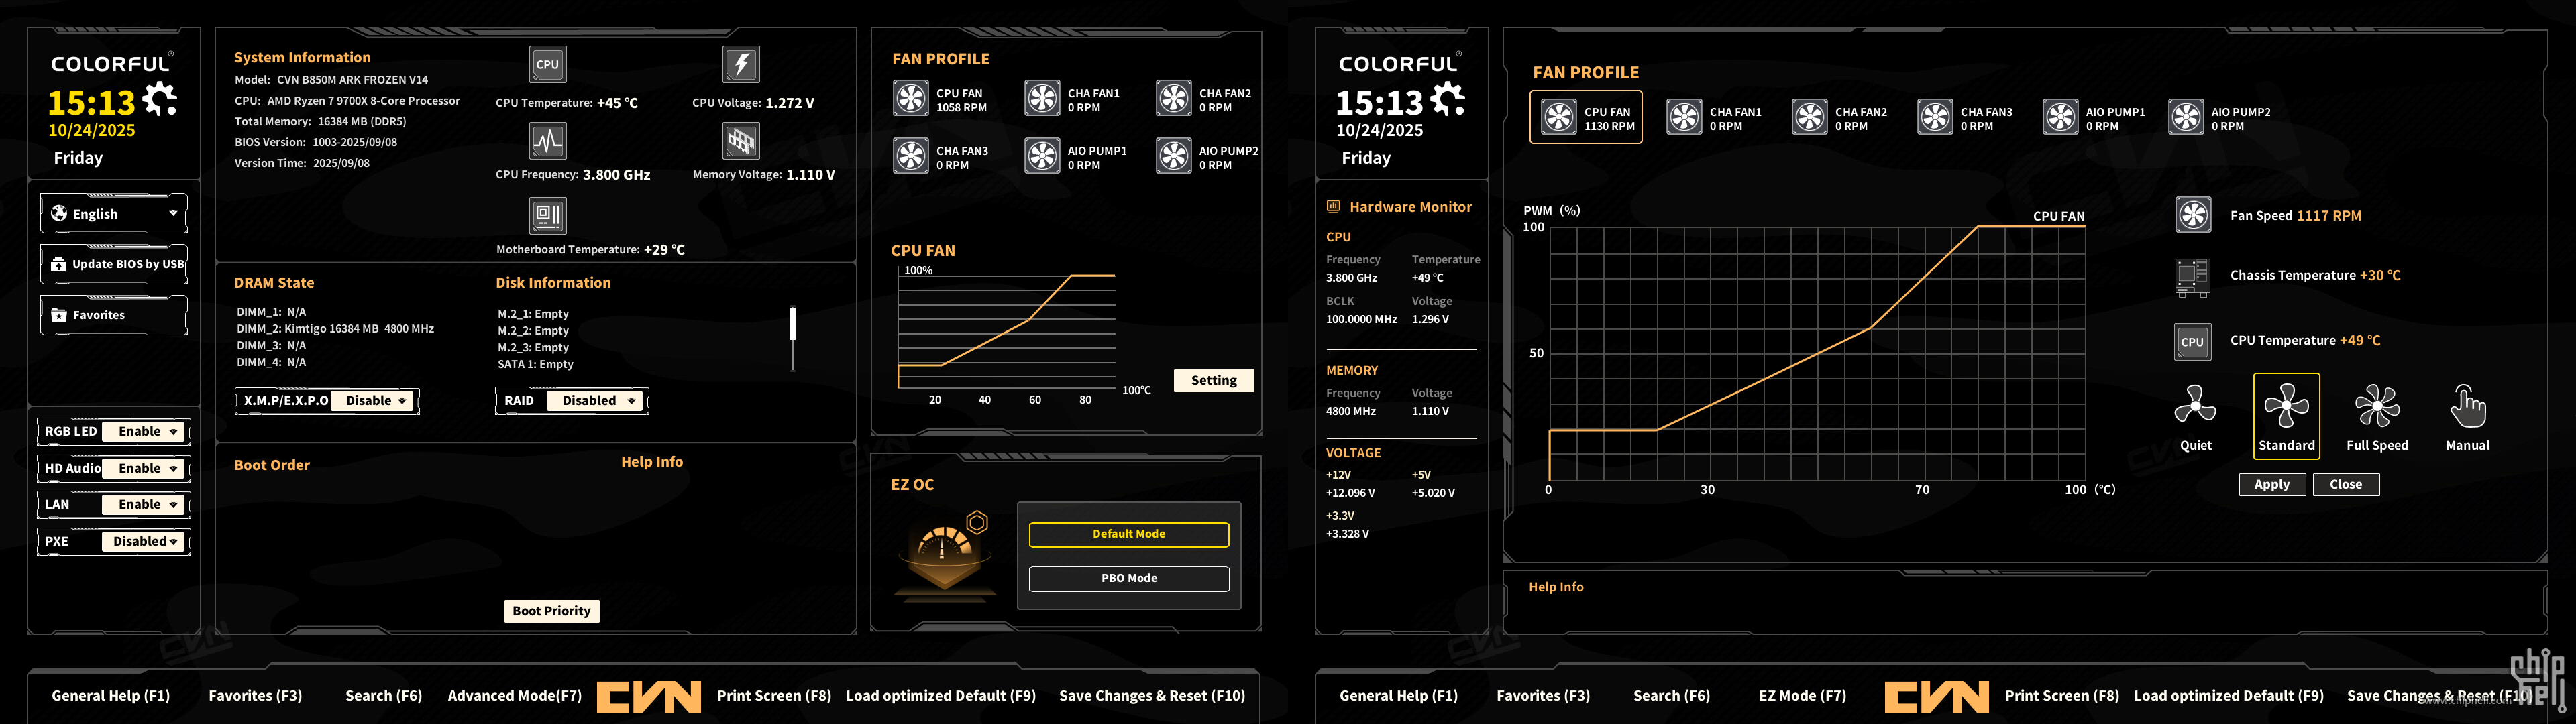Select the Quiet fan mode icon
Screen dimensions: 2576x724
tap(2195, 405)
